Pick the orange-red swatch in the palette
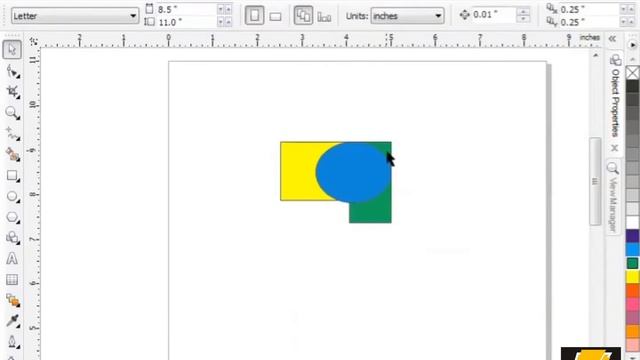The width and height of the screenshot is (640, 360). (x=632, y=291)
